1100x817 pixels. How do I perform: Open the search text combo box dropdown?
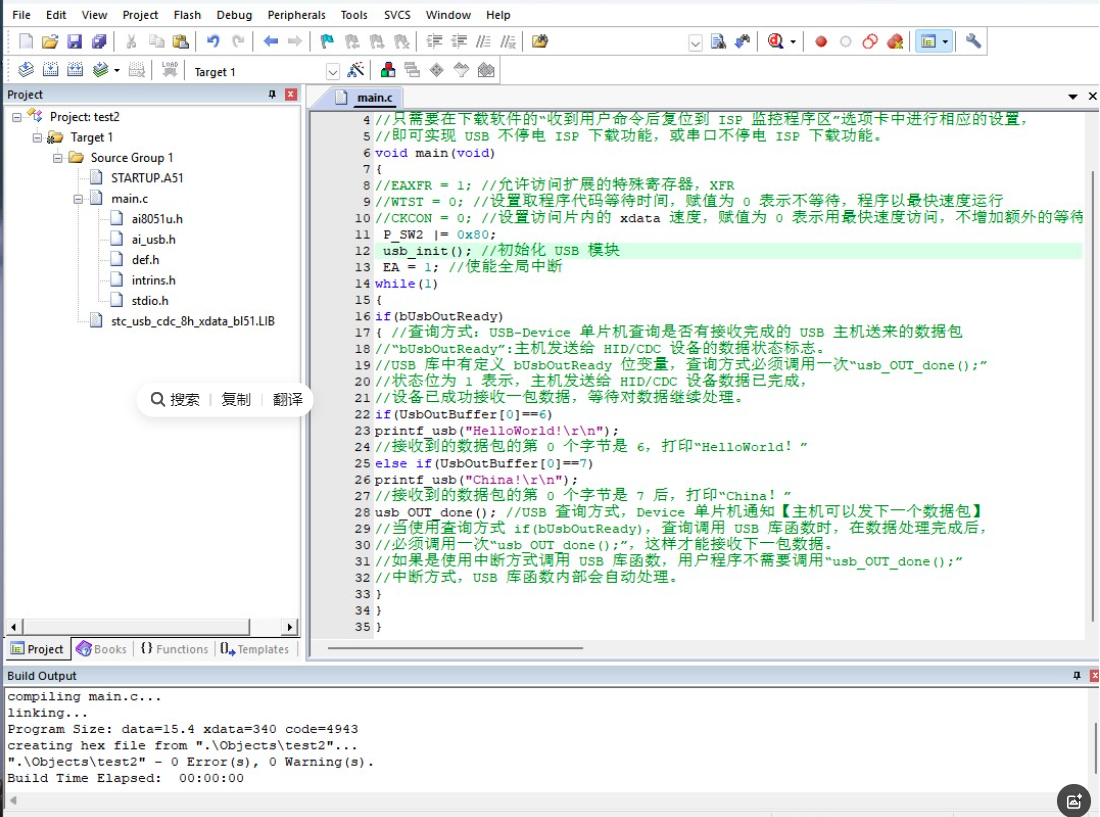point(695,43)
